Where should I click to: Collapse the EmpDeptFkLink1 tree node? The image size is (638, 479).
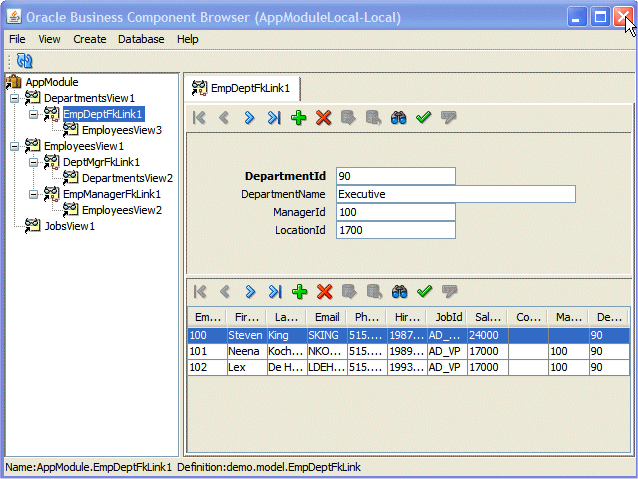coord(33,114)
